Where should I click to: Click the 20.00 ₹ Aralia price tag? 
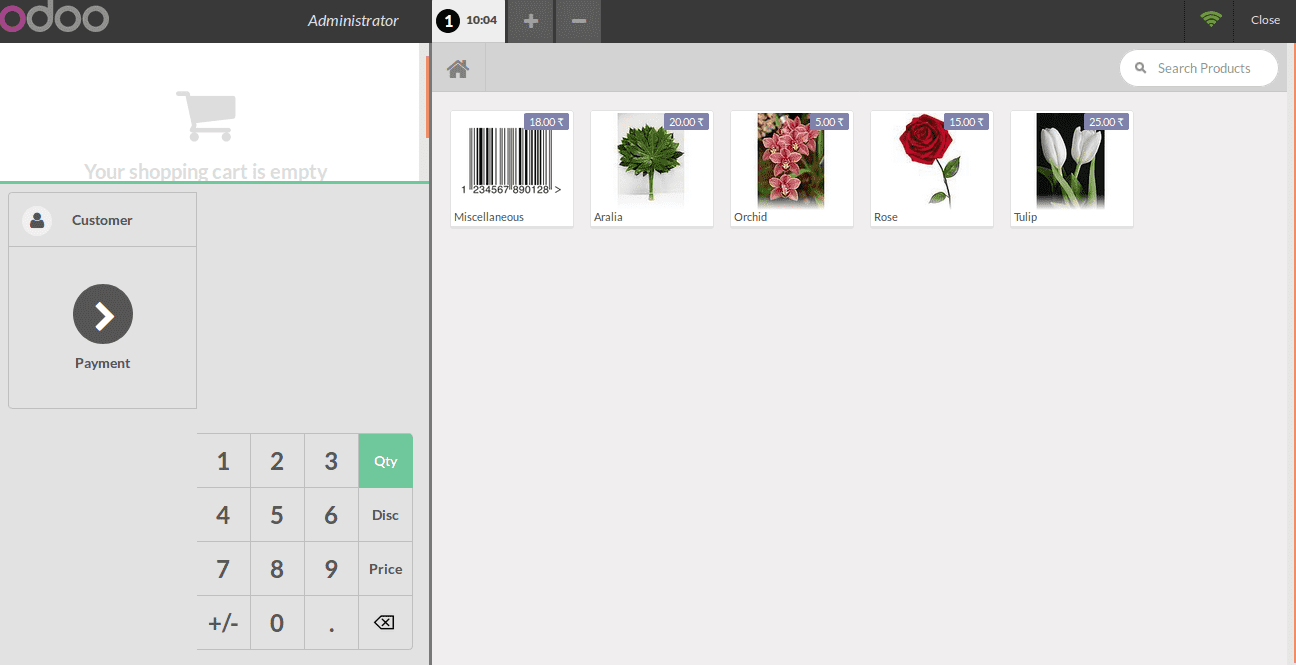(686, 122)
